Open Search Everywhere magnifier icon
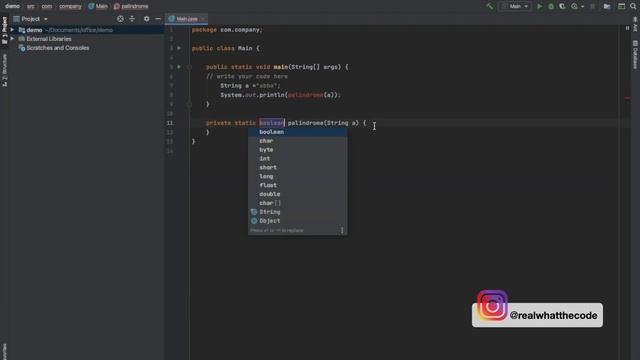640x360 pixels. (x=633, y=6)
